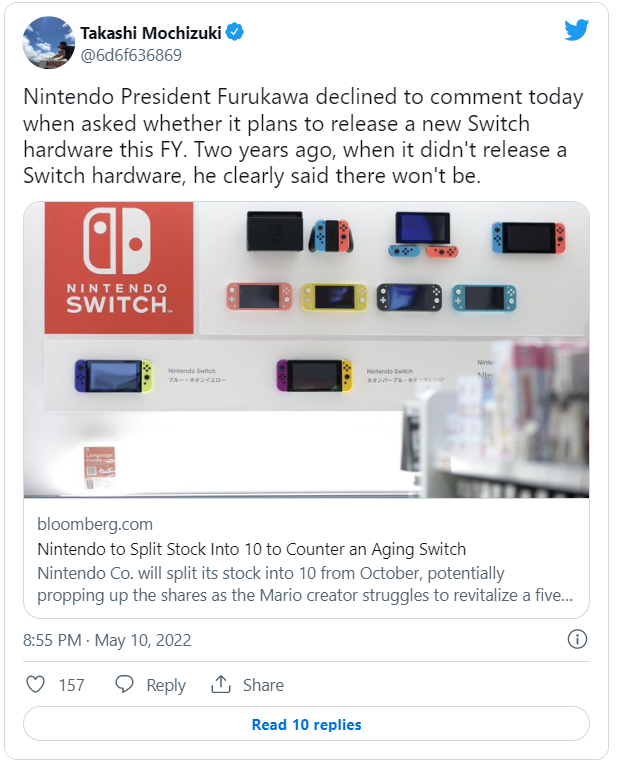The height and width of the screenshot is (766, 623).
Task: Click the blue verified badge
Action: coord(234,33)
